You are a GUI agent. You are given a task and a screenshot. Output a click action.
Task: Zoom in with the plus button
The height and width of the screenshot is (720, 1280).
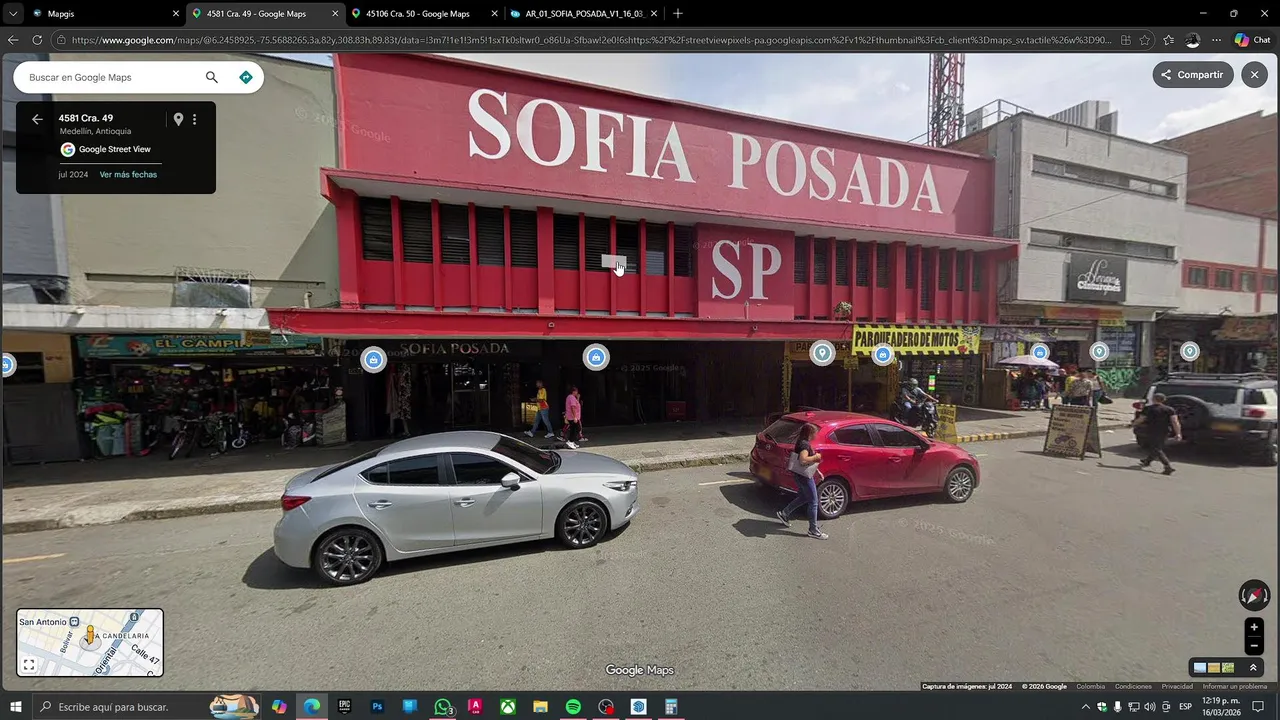coord(1254,627)
